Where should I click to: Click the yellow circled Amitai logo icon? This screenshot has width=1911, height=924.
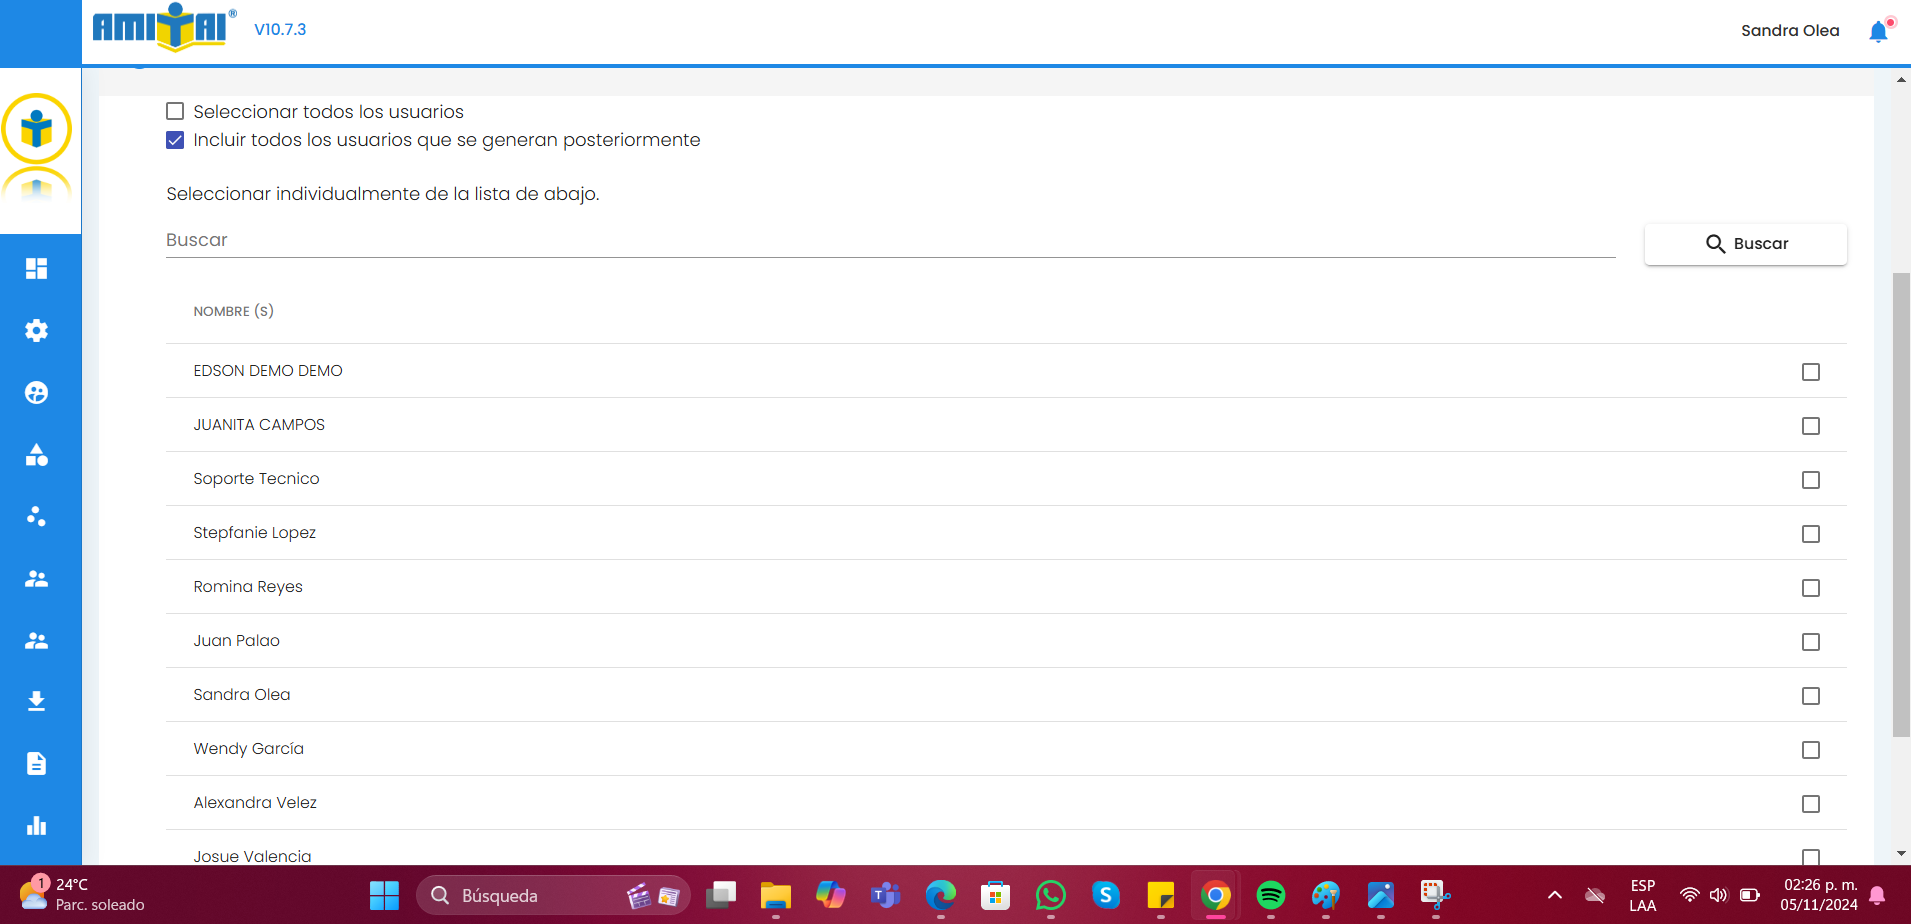click(x=37, y=129)
